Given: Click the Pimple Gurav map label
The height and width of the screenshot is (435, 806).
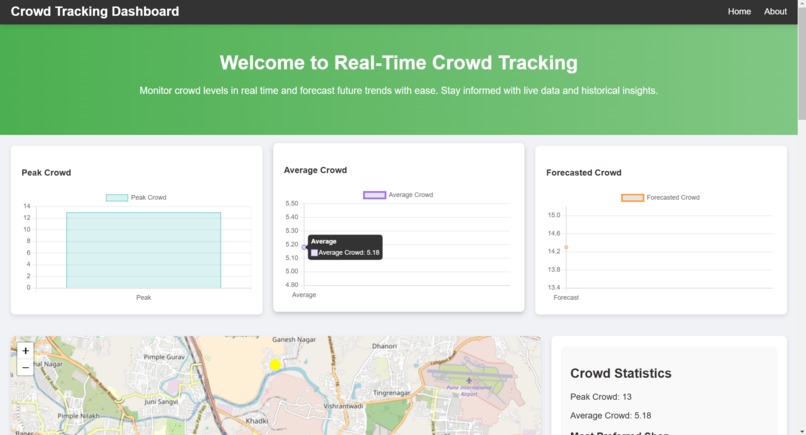Looking at the screenshot, I should (164, 357).
